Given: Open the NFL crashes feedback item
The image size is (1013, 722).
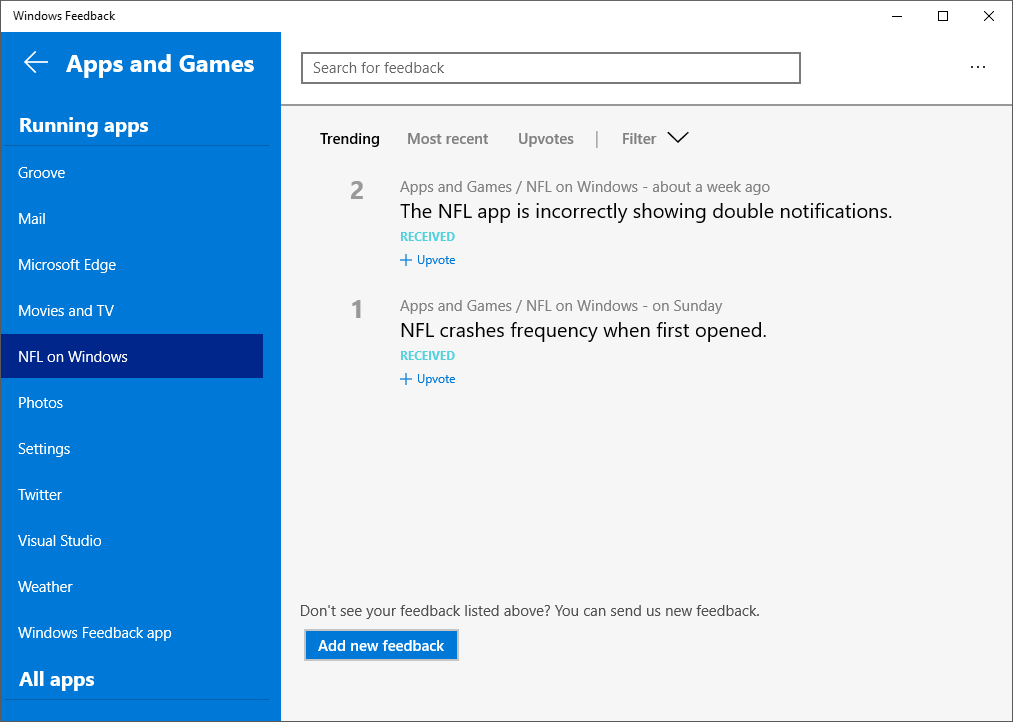Looking at the screenshot, I should [x=583, y=331].
